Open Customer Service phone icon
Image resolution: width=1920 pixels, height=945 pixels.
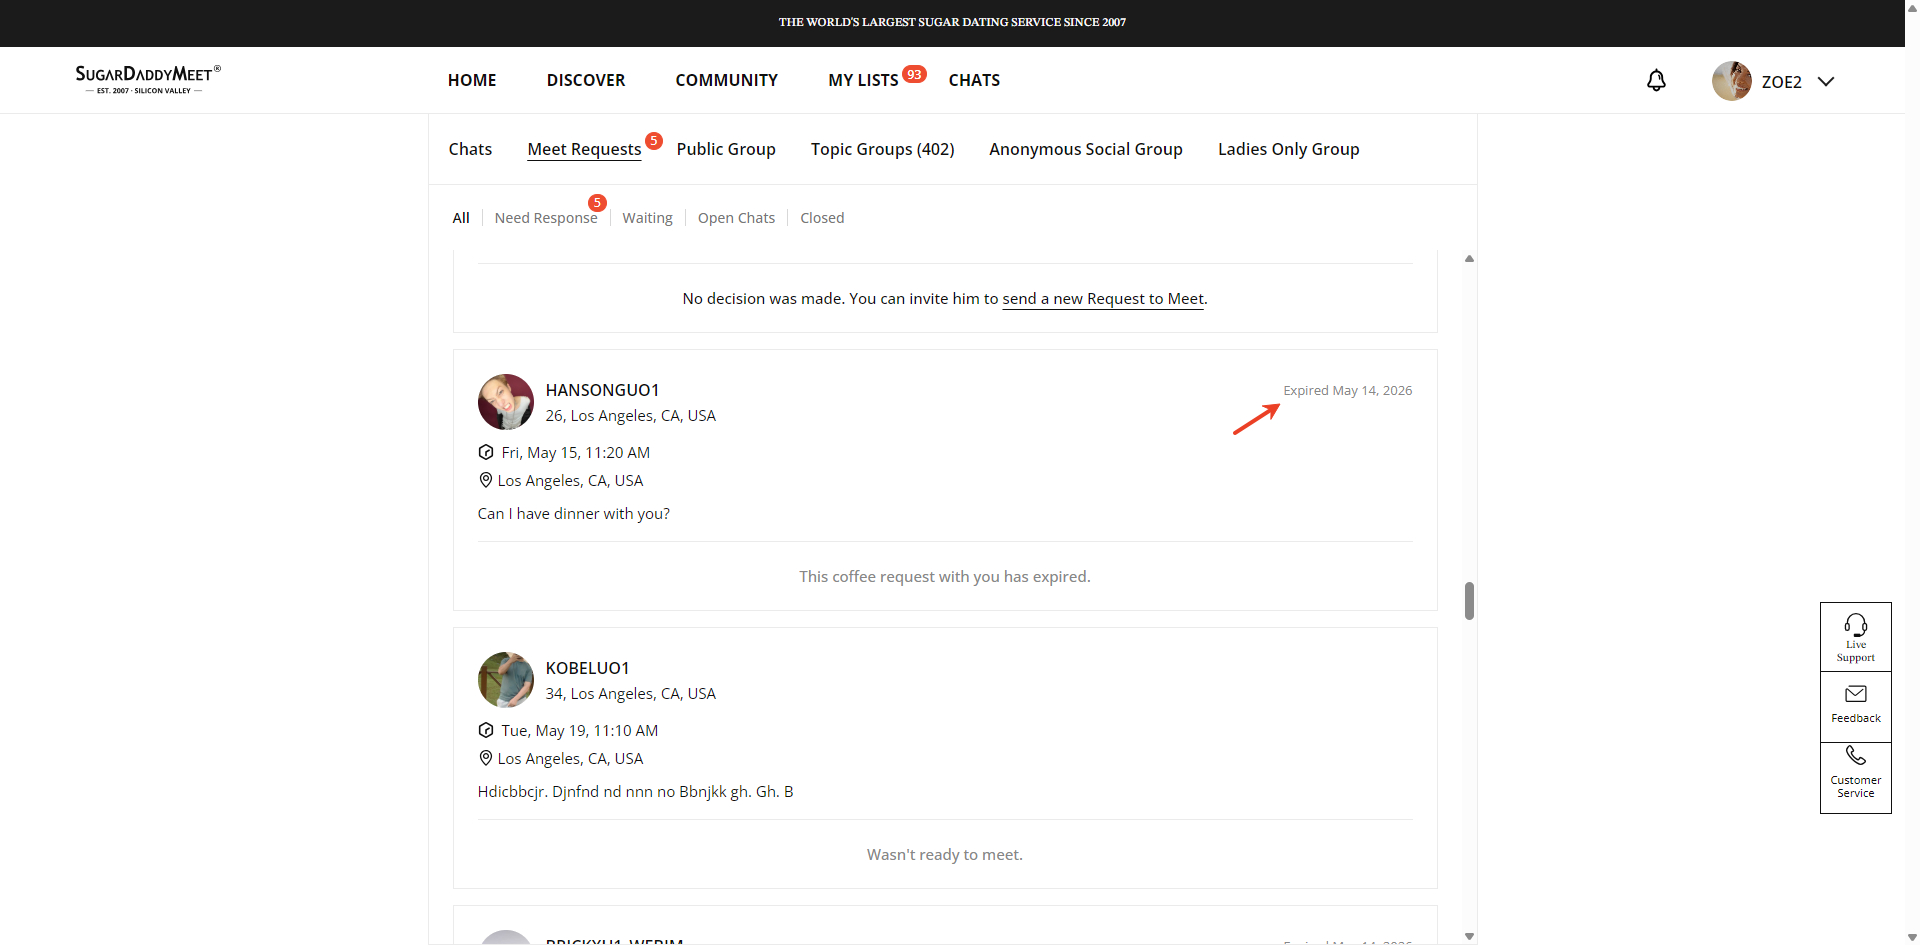pos(1856,756)
